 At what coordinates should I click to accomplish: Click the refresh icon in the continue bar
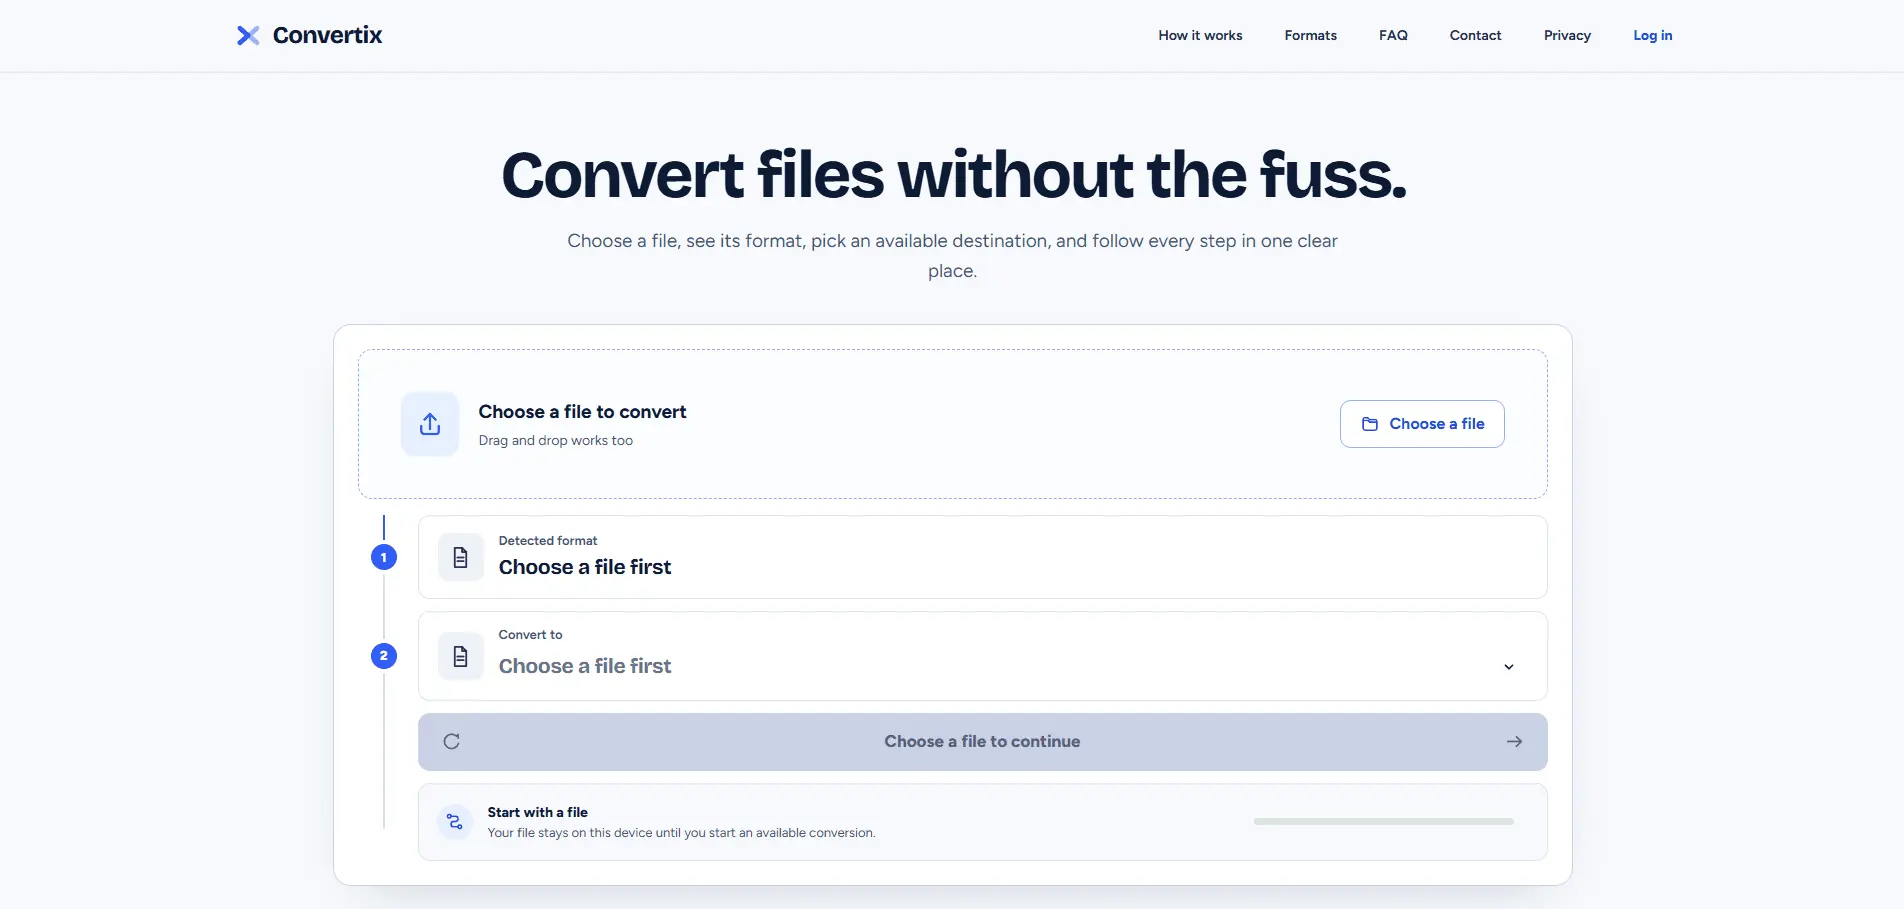452,741
